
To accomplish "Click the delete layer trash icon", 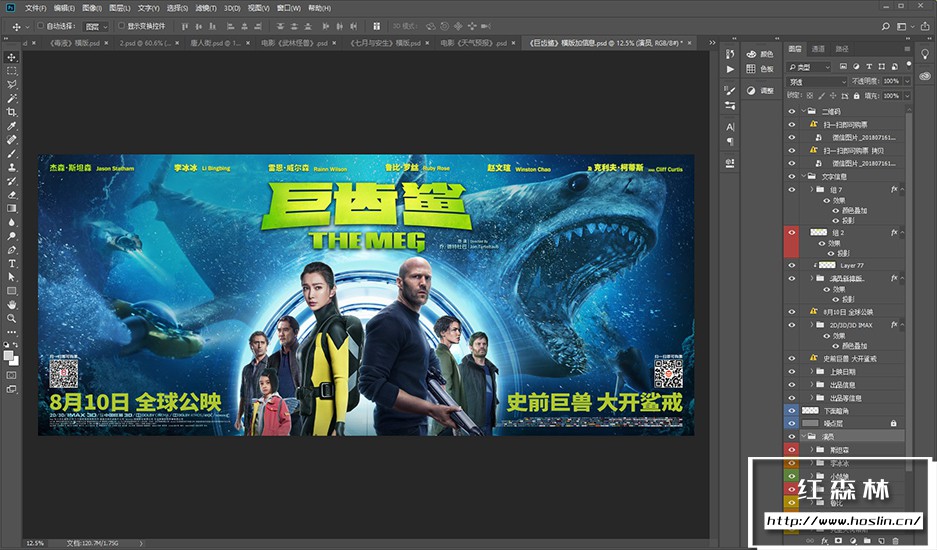I will pos(895,541).
